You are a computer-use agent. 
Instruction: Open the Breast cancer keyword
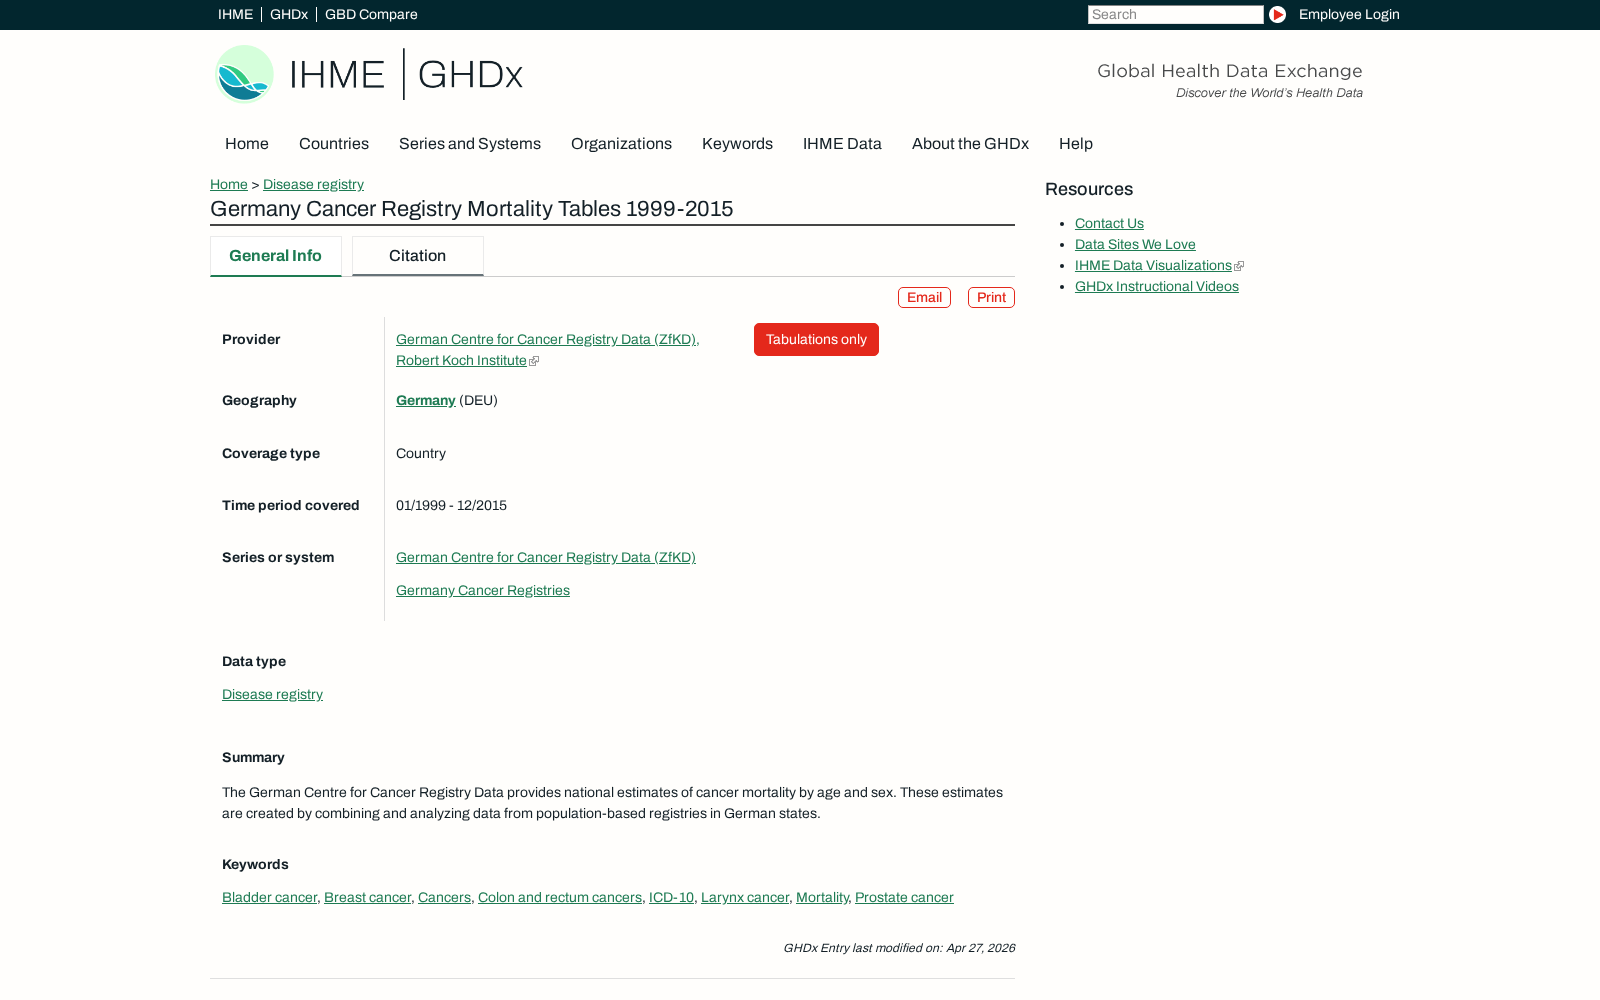coord(367,898)
